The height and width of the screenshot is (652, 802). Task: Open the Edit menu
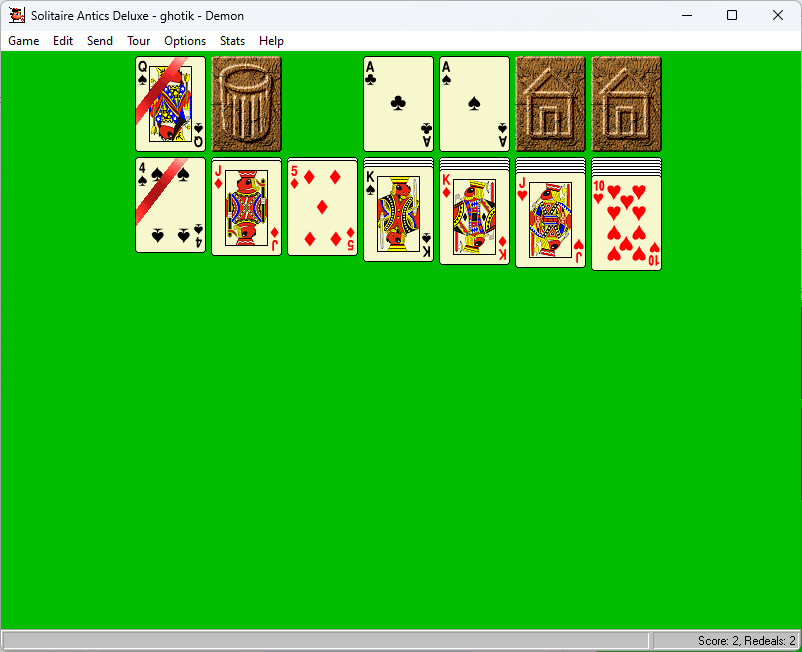pos(63,41)
